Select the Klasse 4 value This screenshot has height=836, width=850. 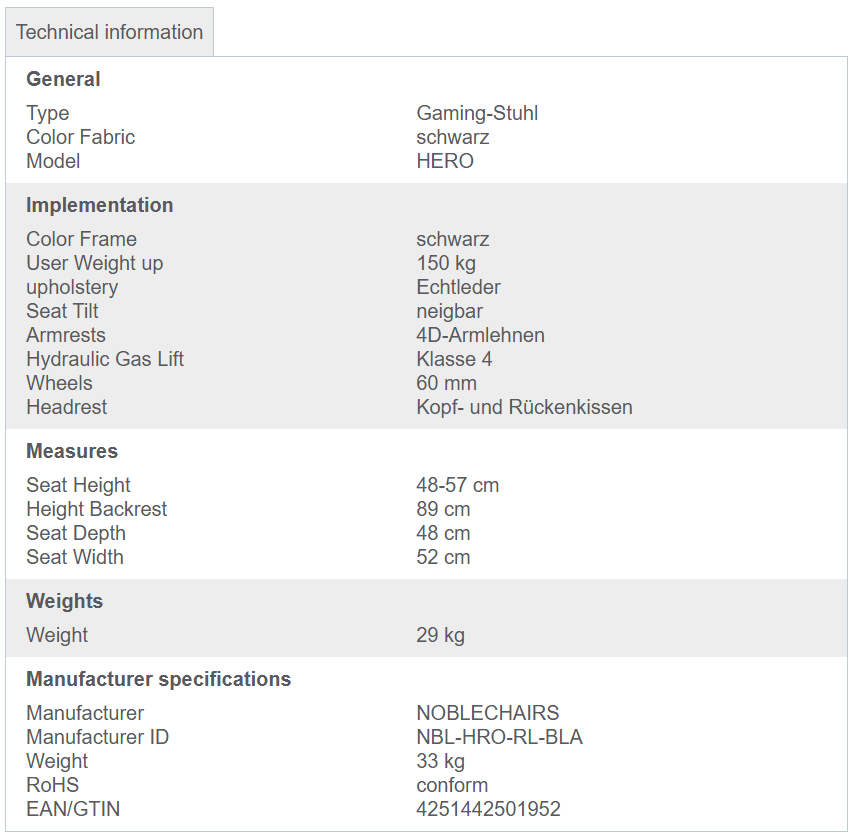(x=454, y=359)
